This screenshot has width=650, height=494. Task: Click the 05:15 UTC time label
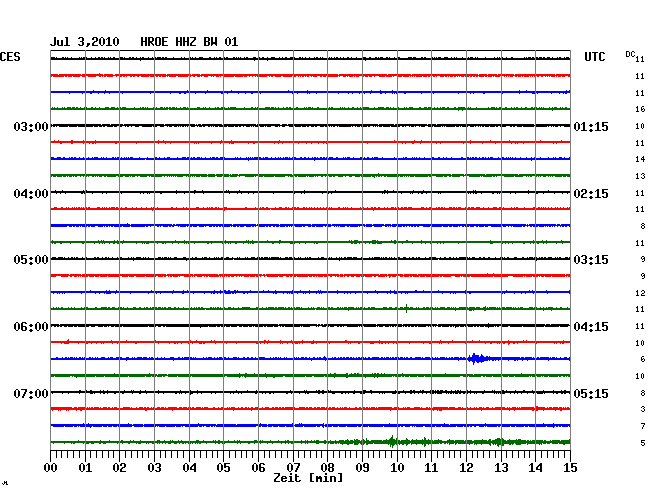[591, 393]
